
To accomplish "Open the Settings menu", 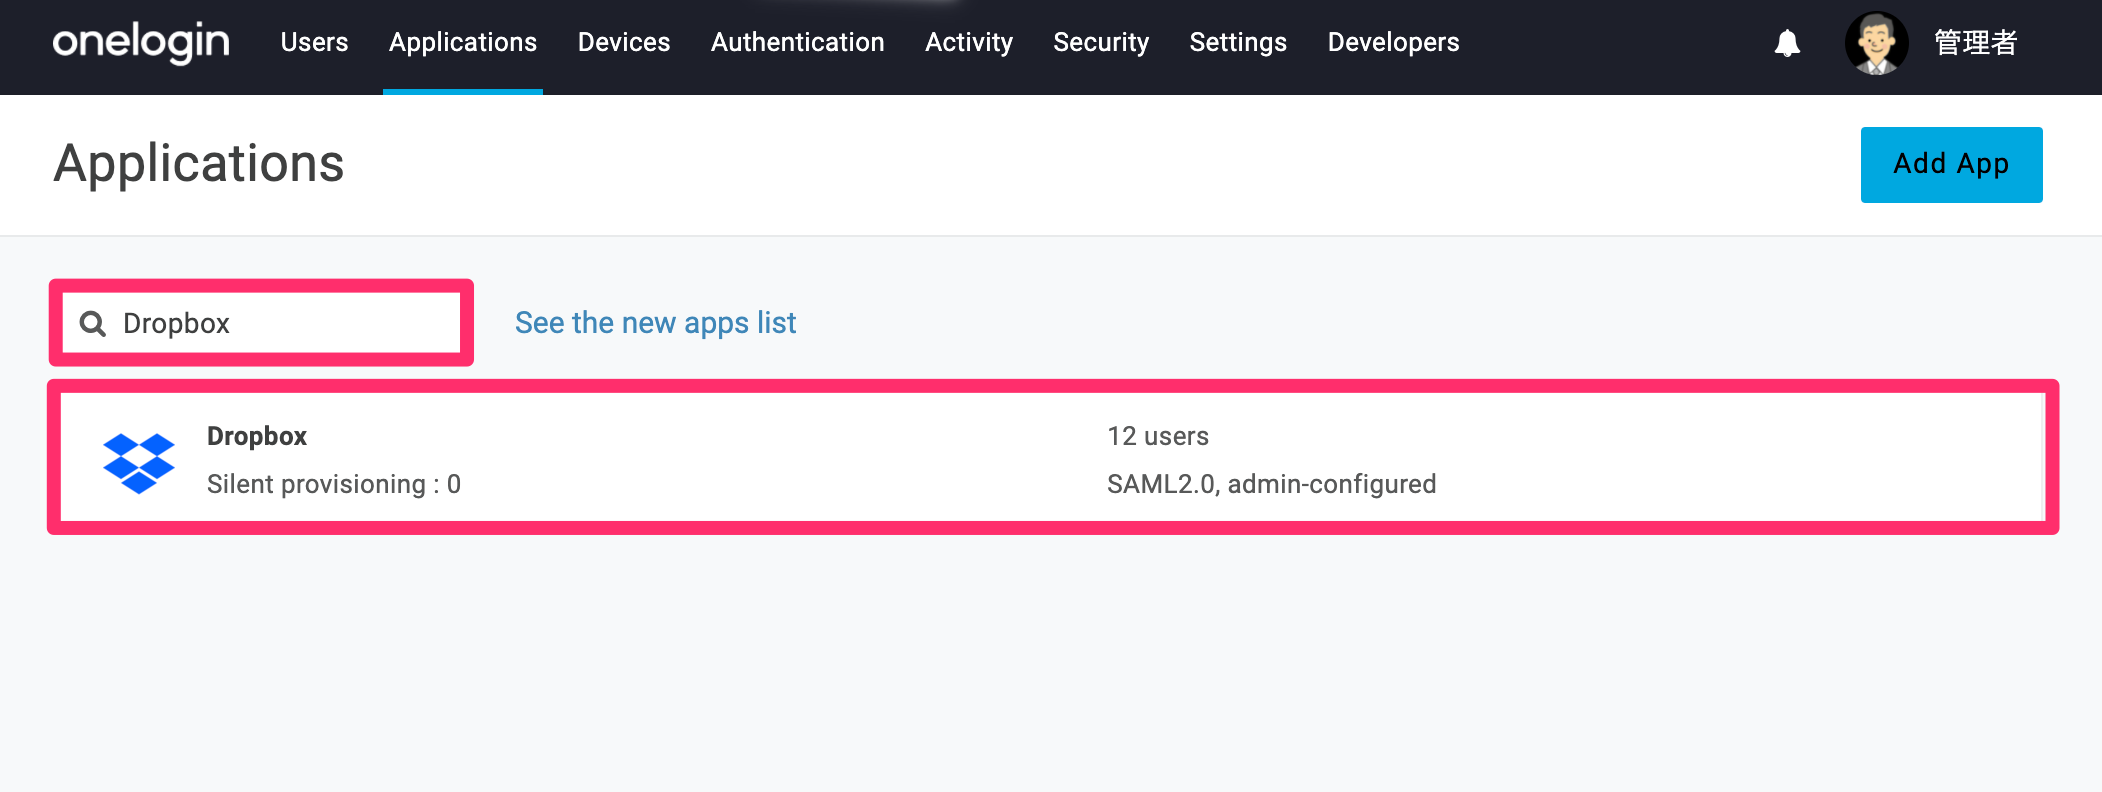I will pyautogui.click(x=1238, y=42).
